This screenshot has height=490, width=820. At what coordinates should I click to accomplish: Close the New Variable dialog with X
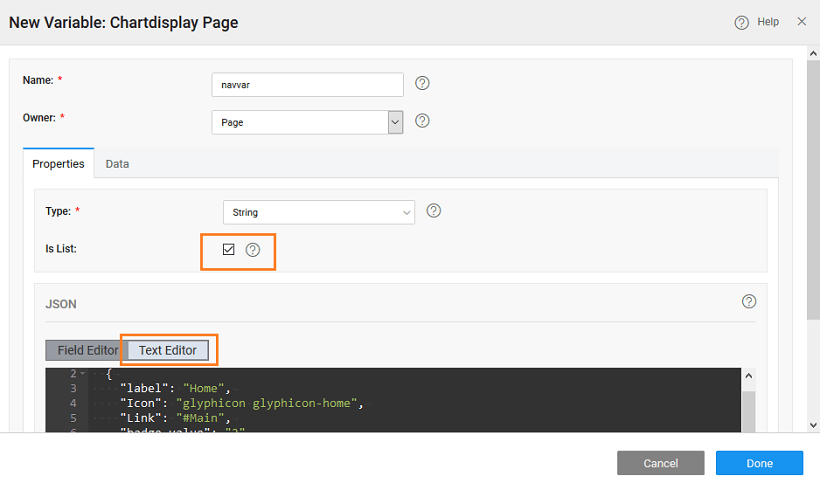(x=801, y=21)
